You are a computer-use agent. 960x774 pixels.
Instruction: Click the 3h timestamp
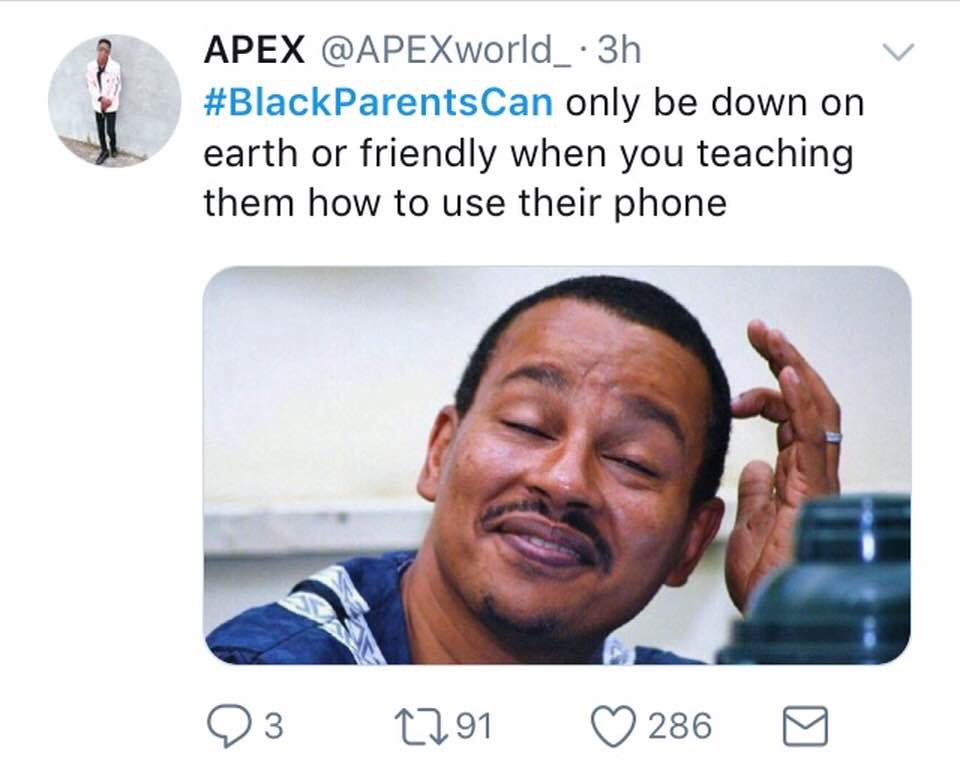click(x=619, y=50)
